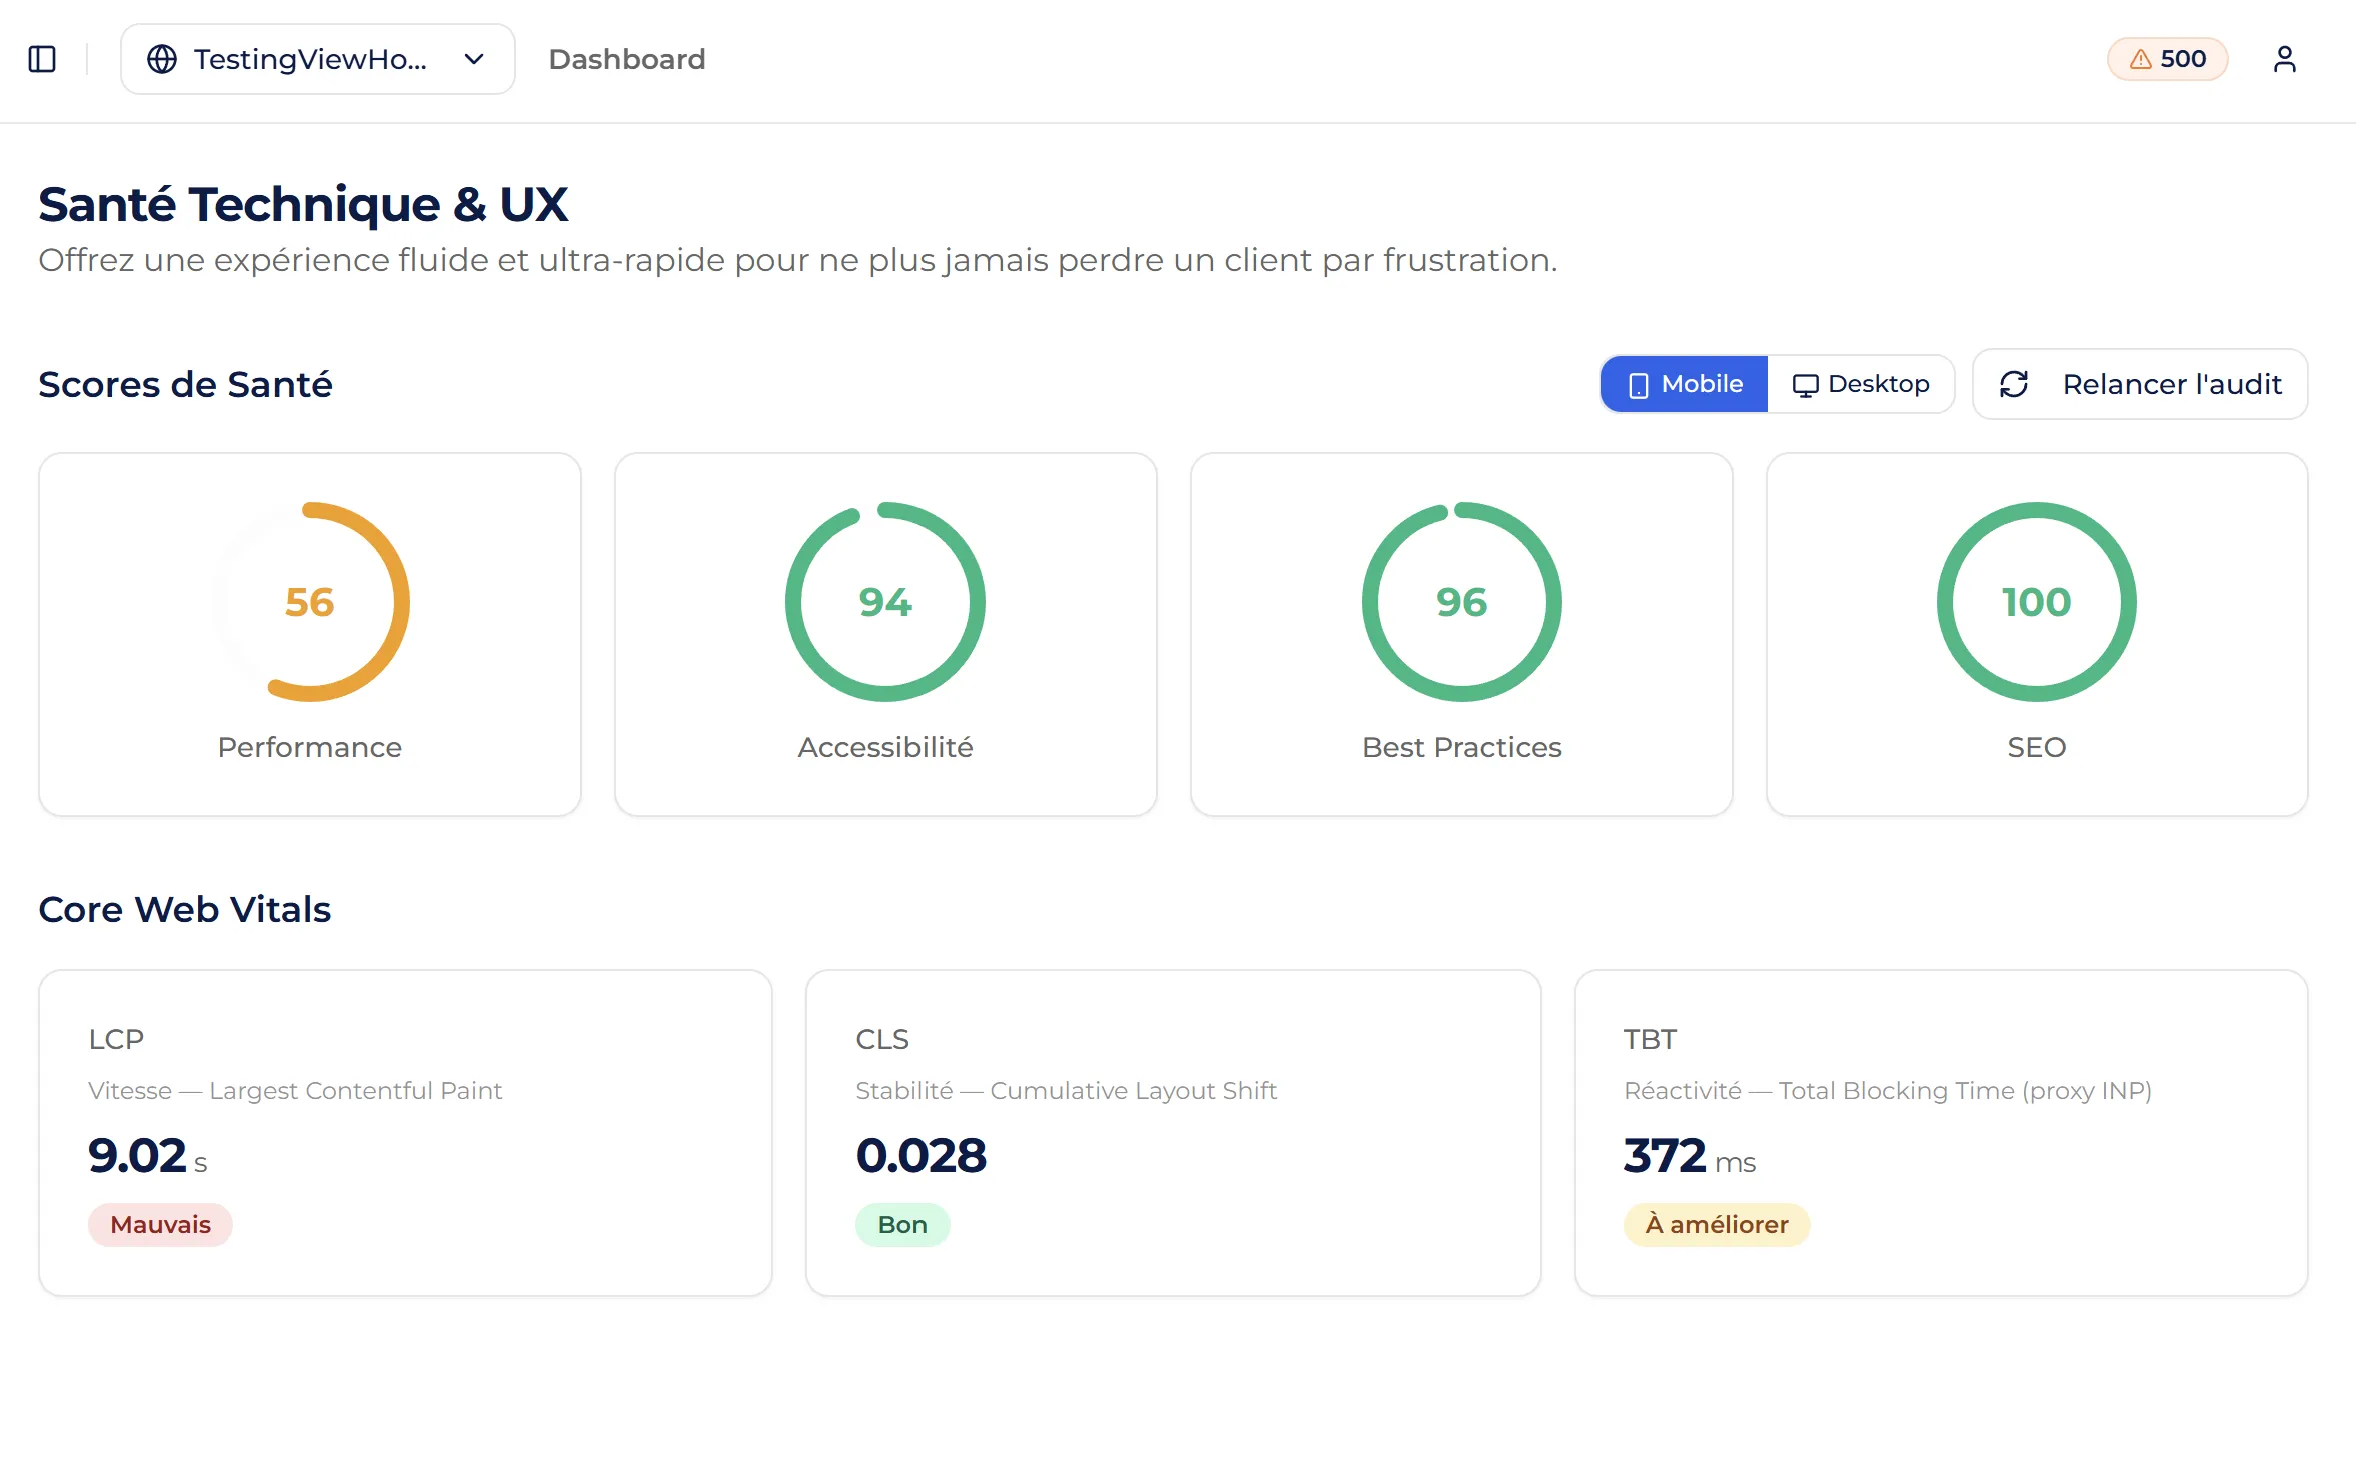This screenshot has height=1458, width=2356.
Task: Enable Mobile audit view
Action: point(1683,383)
